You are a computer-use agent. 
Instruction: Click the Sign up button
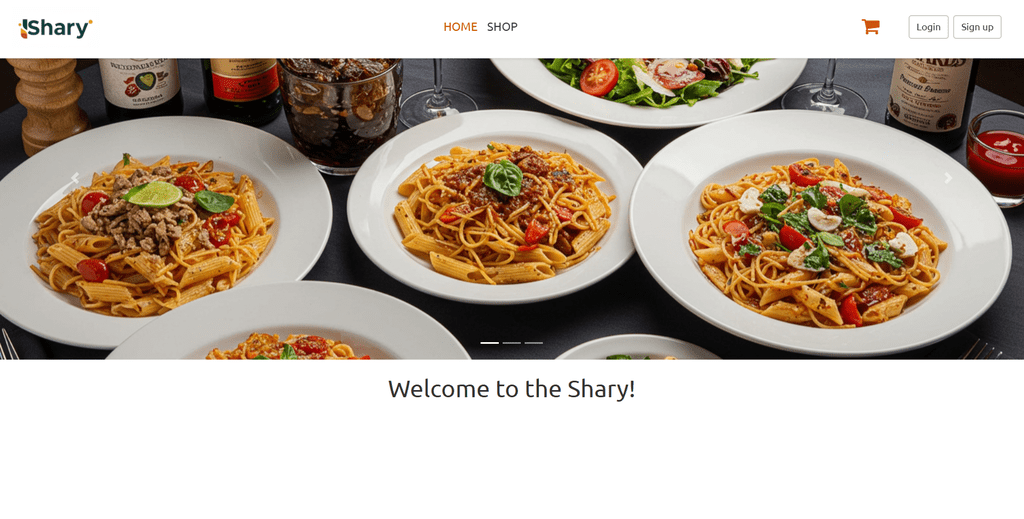(977, 27)
